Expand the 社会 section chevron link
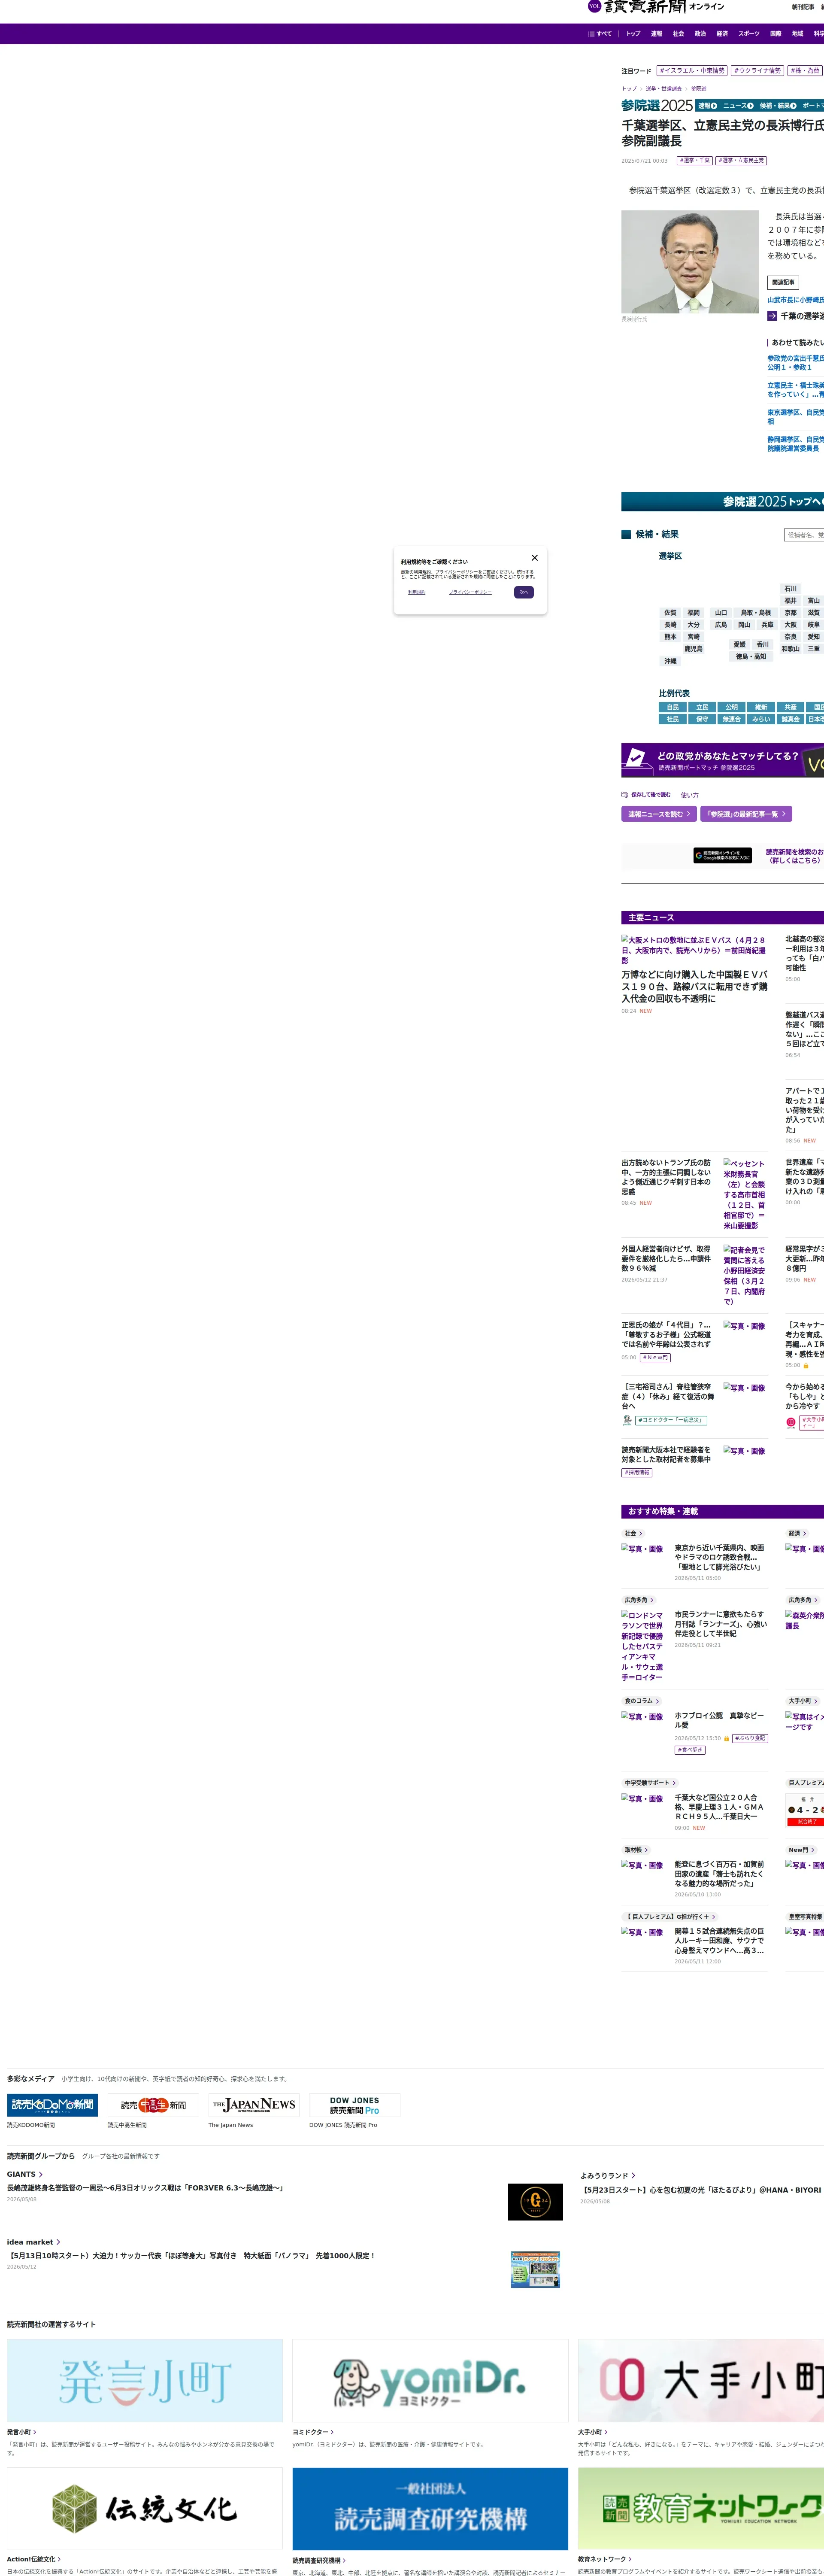The image size is (824, 2576). (x=634, y=1533)
